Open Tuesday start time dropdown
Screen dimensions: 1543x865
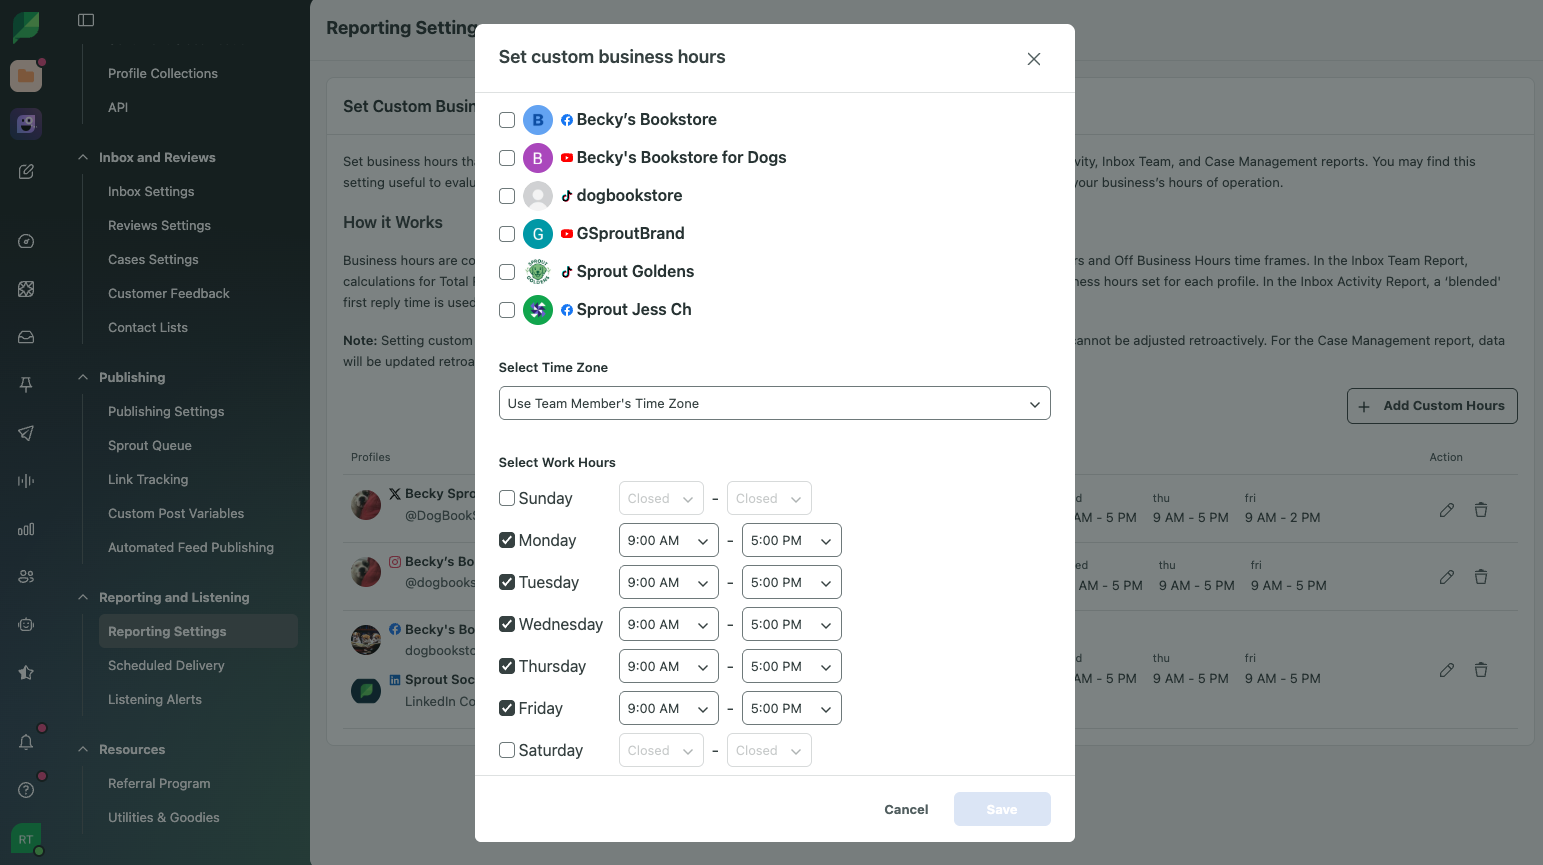tap(668, 582)
